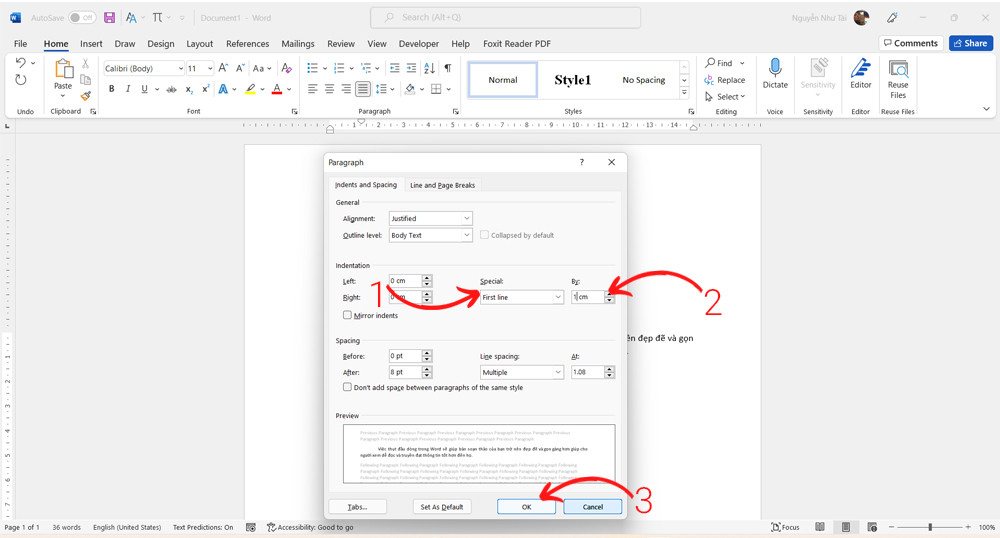Image resolution: width=1000 pixels, height=538 pixels.
Task: Increase font size with Grow Font
Action: click(223, 68)
